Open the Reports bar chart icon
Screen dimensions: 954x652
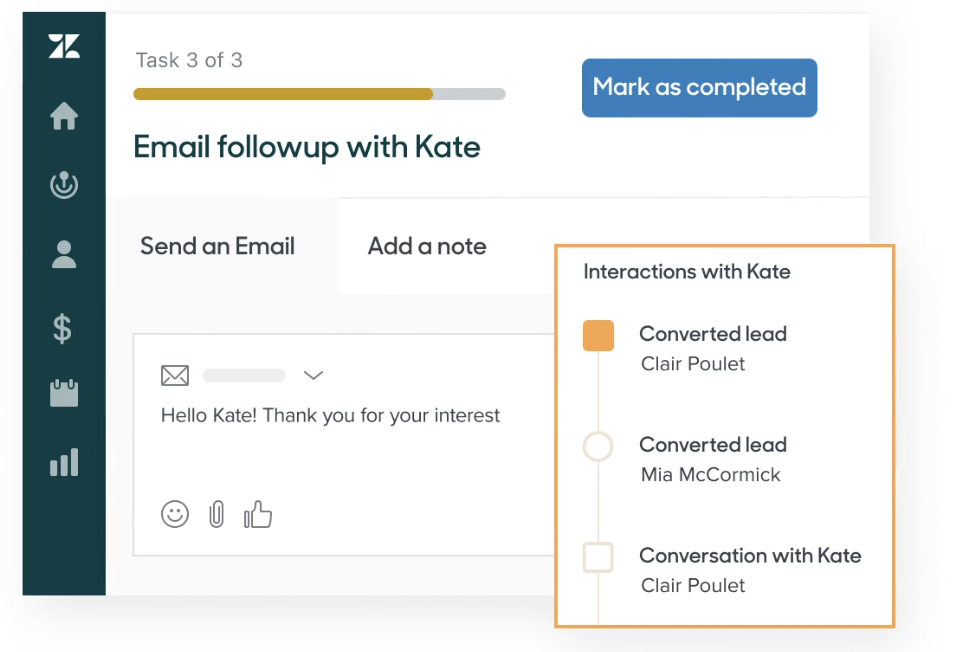(63, 463)
